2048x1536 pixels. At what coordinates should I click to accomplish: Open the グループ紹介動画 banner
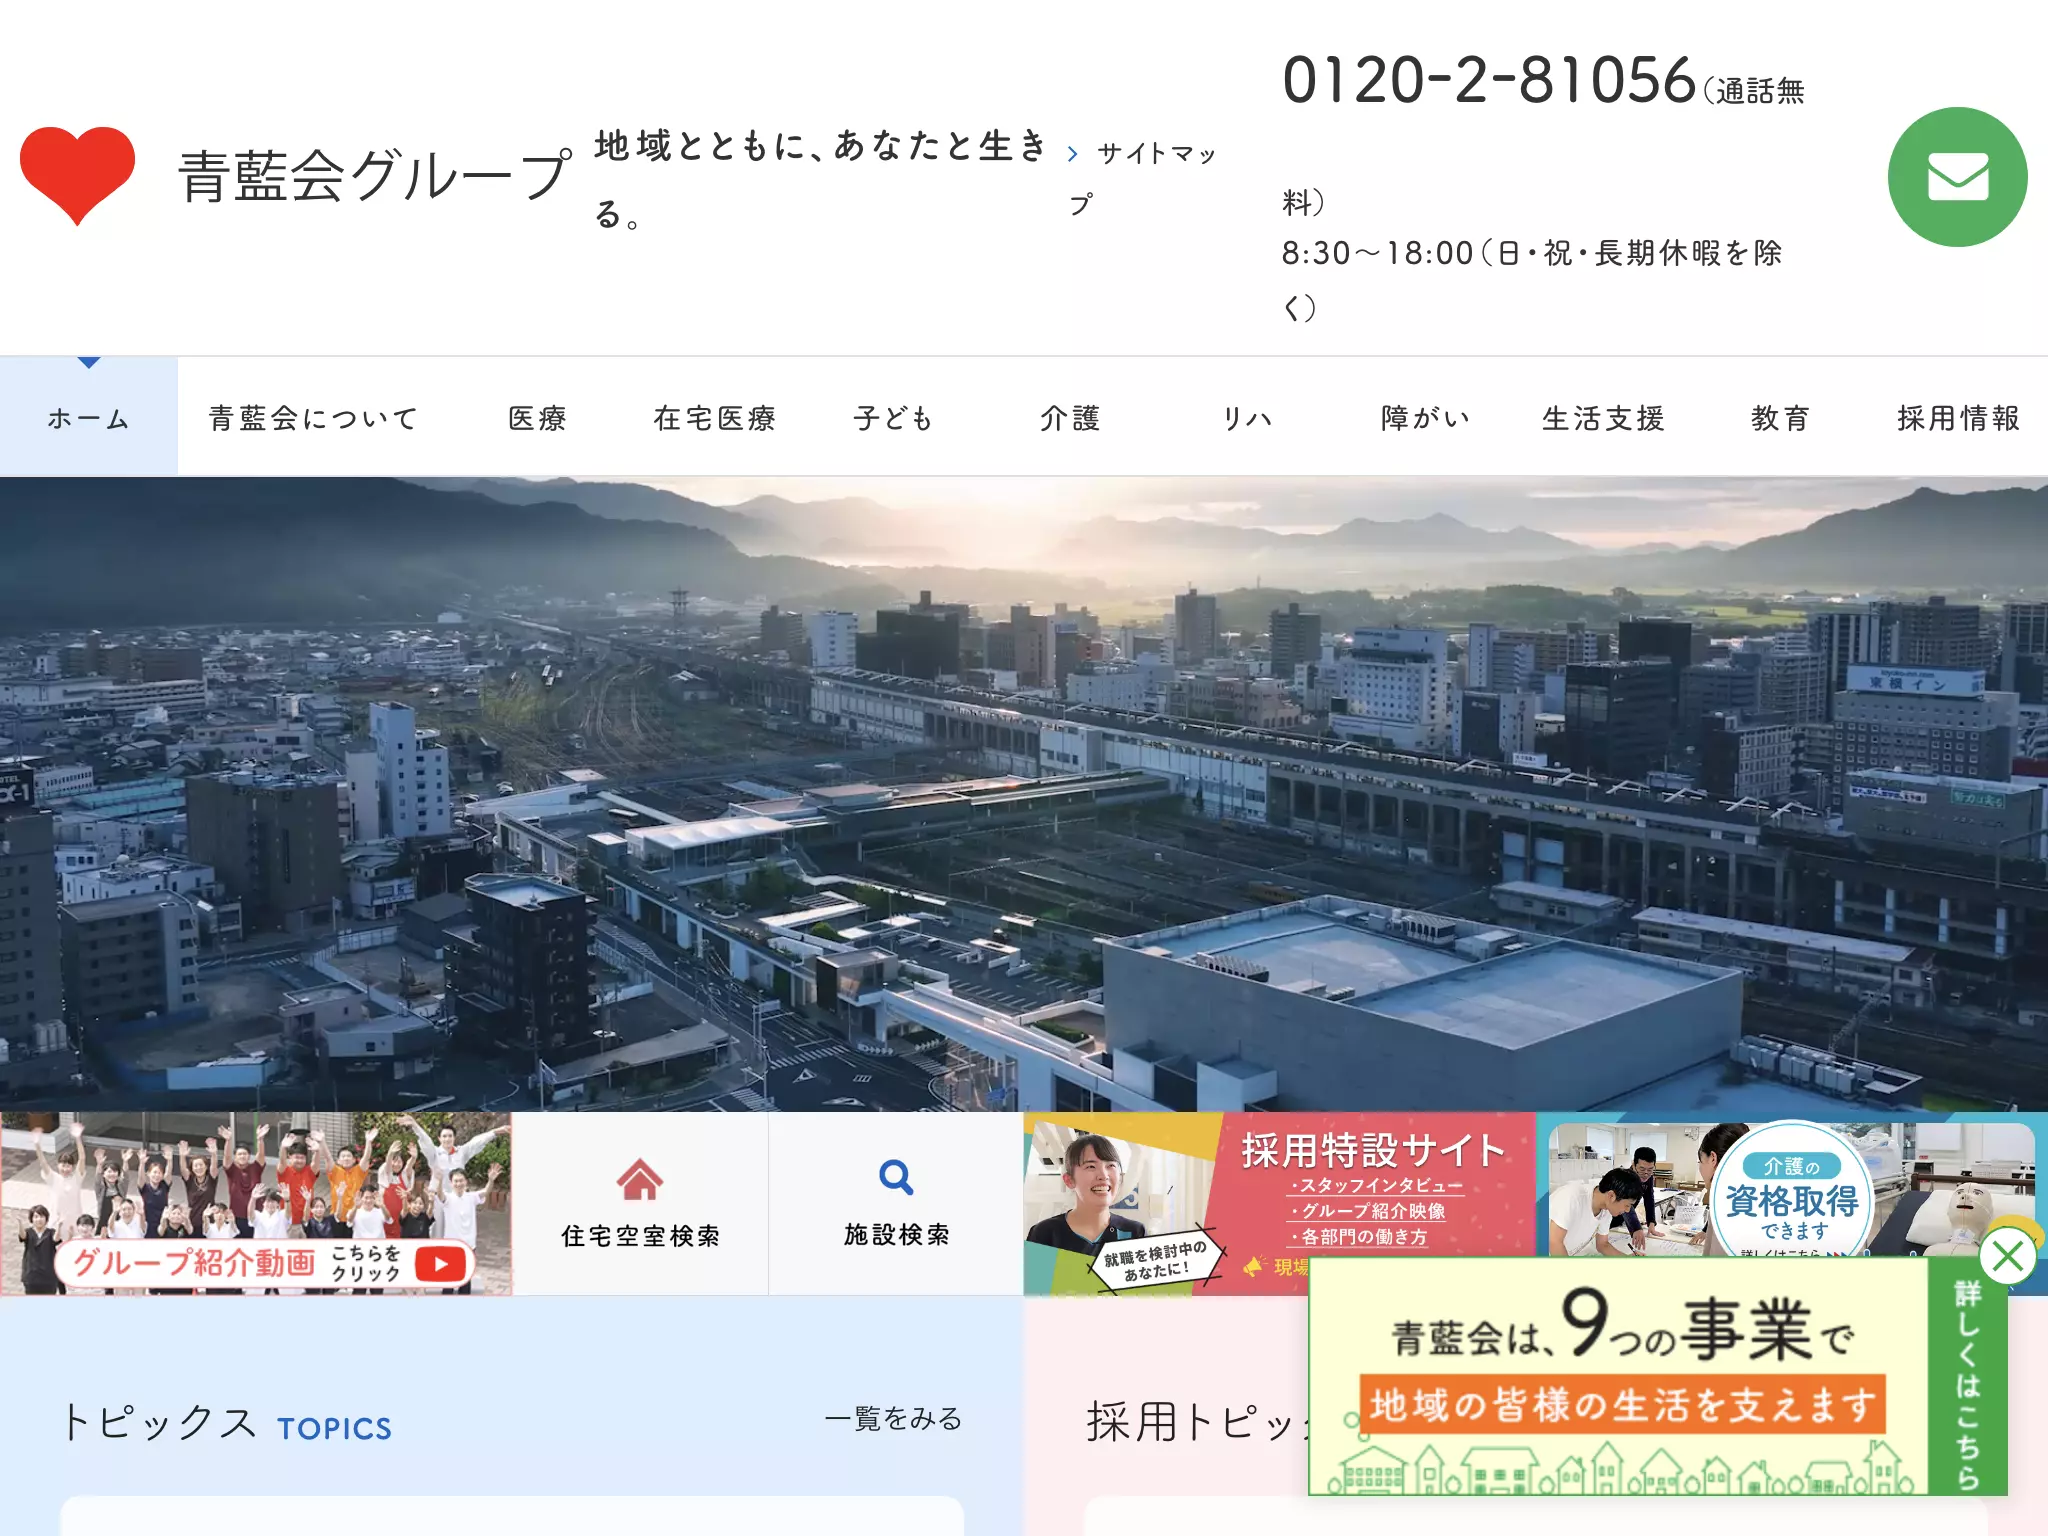pyautogui.click(x=256, y=1204)
